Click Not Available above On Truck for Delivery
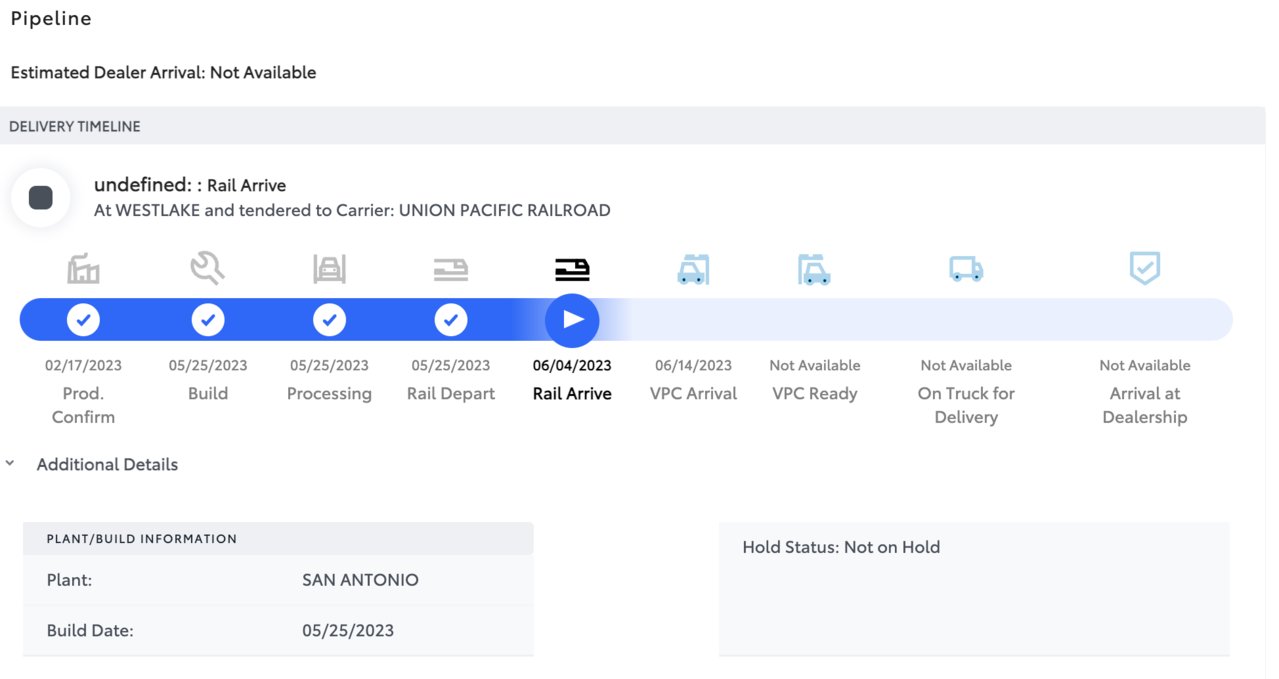The width and height of the screenshot is (1279, 679). click(x=966, y=365)
